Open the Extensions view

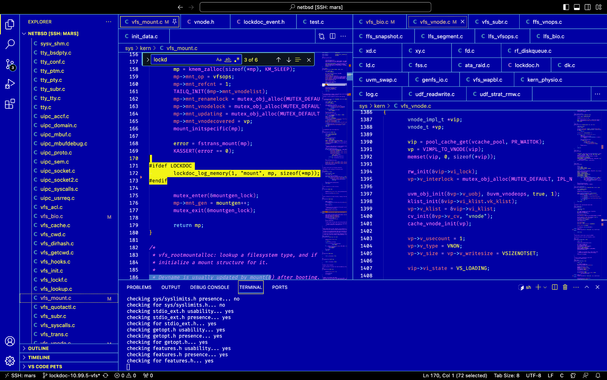click(10, 104)
